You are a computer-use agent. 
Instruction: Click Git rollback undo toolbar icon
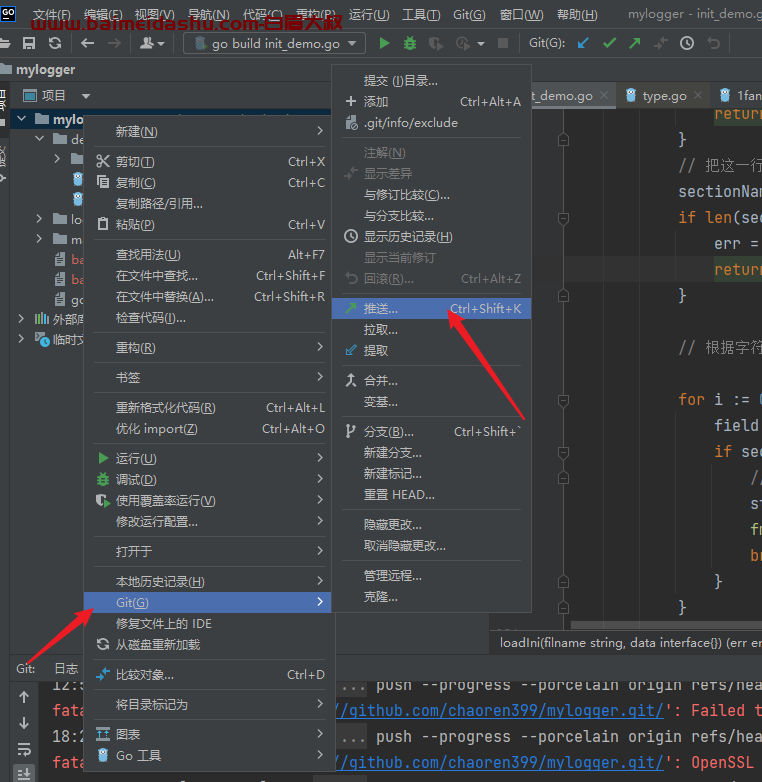pyautogui.click(x=714, y=43)
